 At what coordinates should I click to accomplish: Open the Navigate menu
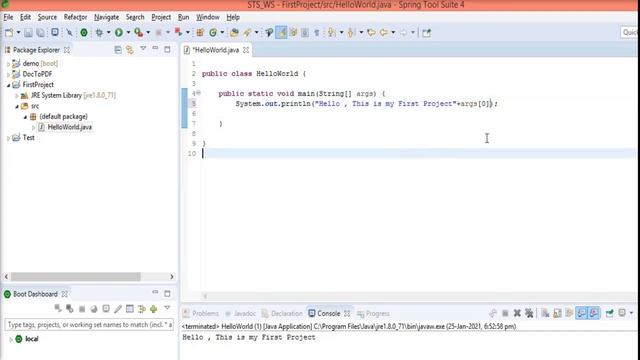coord(107,17)
